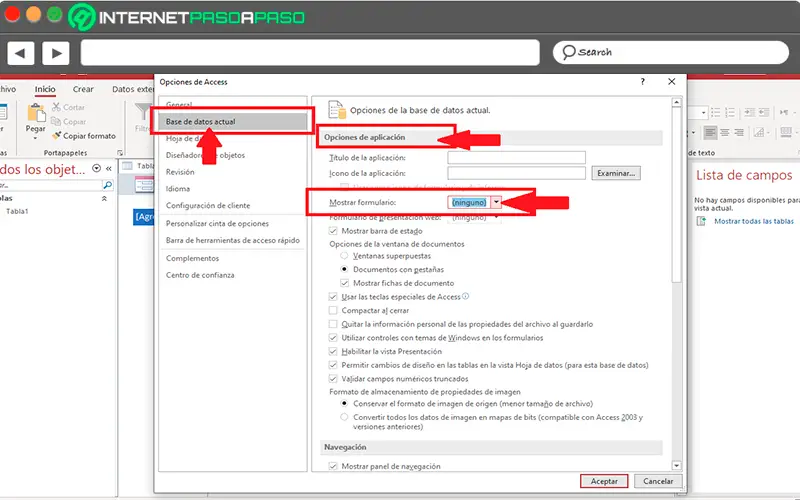The height and width of the screenshot is (500, 800).
Task: Collapse the Tablas group chevron
Action: 105,198
